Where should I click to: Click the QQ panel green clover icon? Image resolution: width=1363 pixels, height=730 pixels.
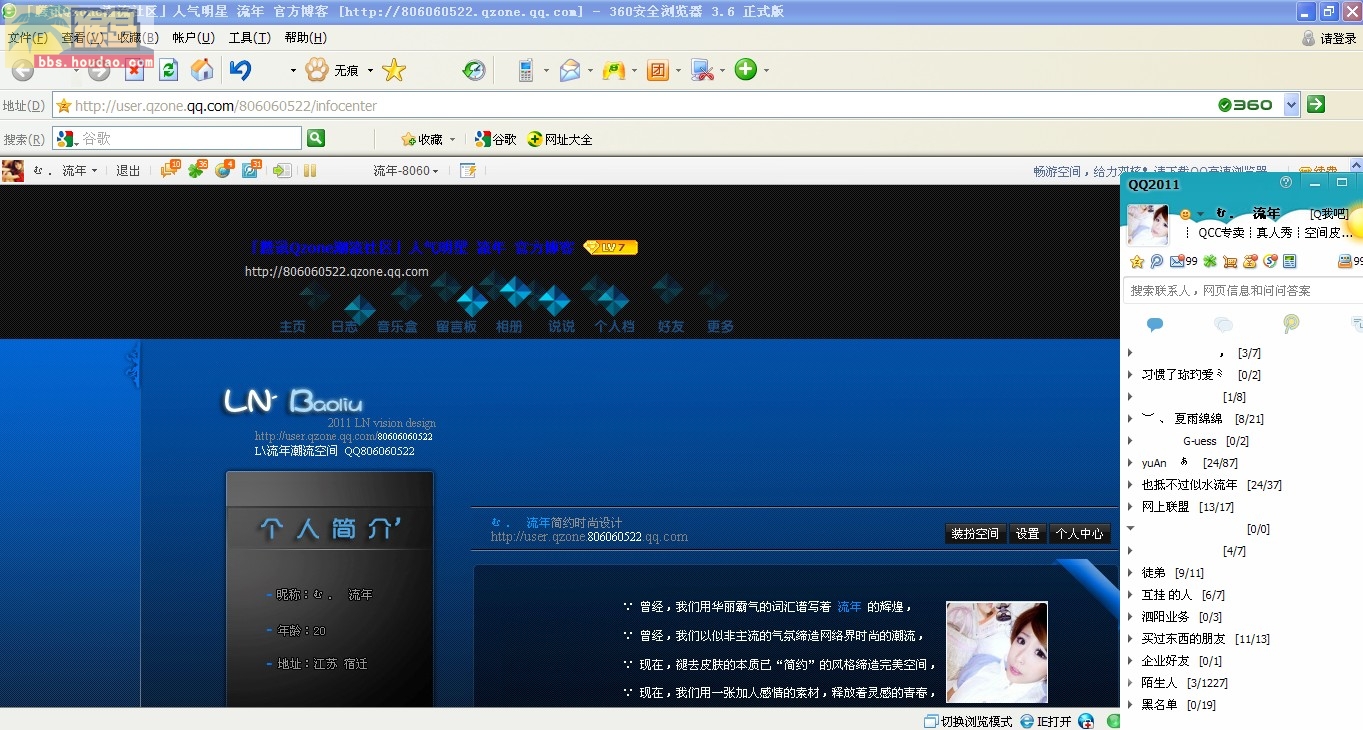tap(1210, 261)
